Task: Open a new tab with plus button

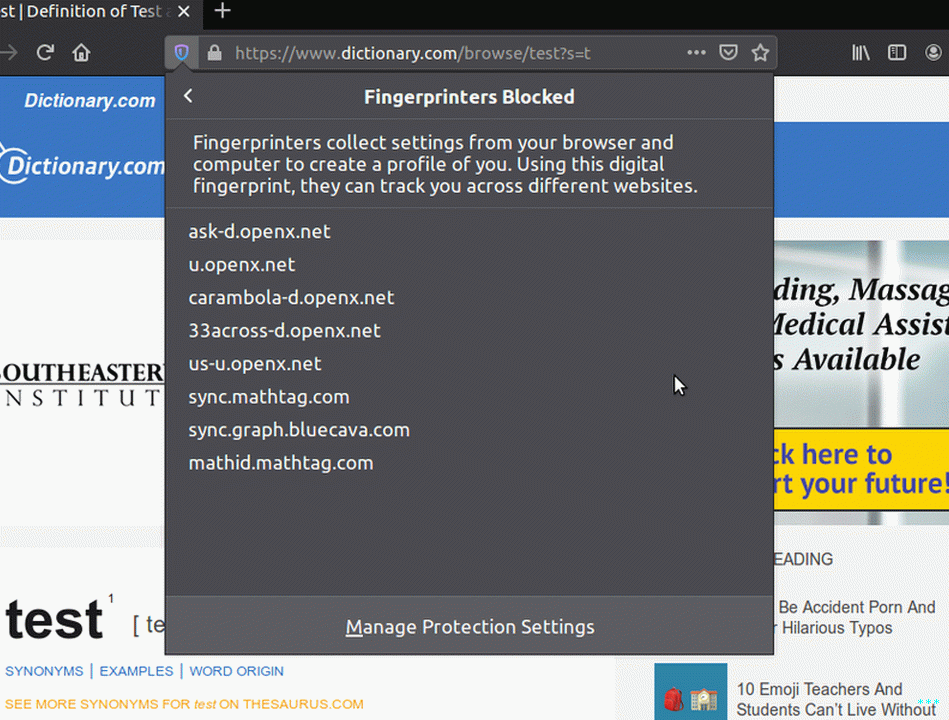Action: tap(222, 11)
